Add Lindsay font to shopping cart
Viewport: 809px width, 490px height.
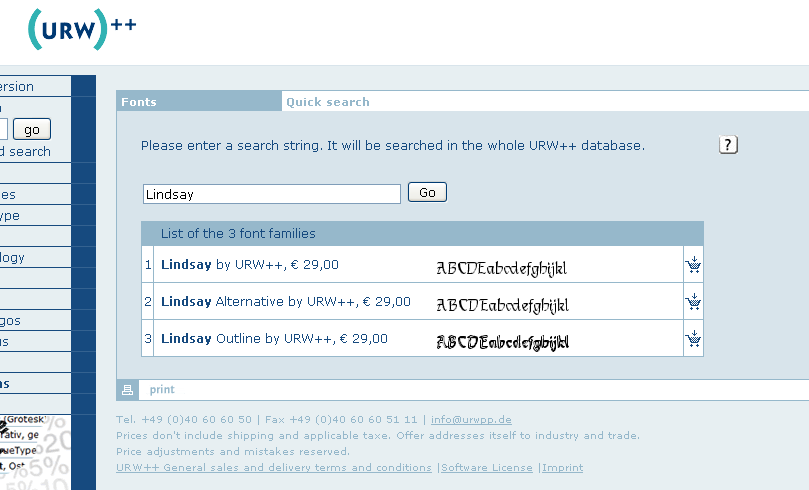(693, 265)
